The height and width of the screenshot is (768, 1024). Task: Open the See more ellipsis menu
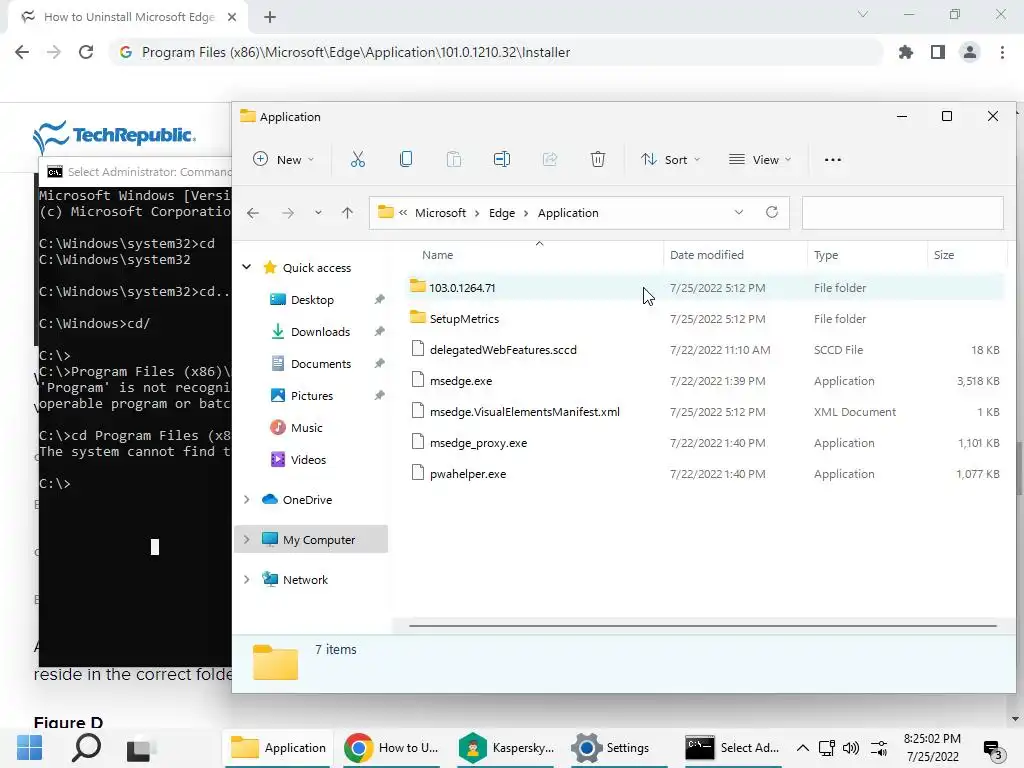[x=833, y=159]
